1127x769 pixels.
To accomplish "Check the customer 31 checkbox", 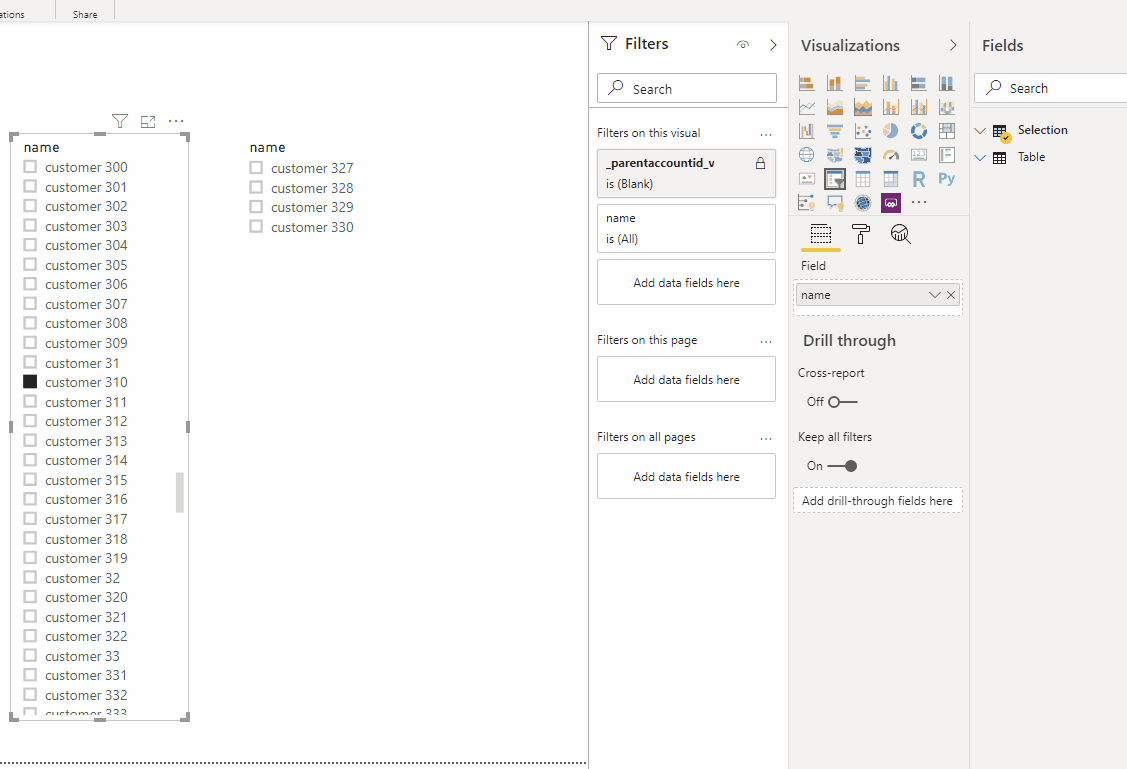I will click(x=30, y=362).
